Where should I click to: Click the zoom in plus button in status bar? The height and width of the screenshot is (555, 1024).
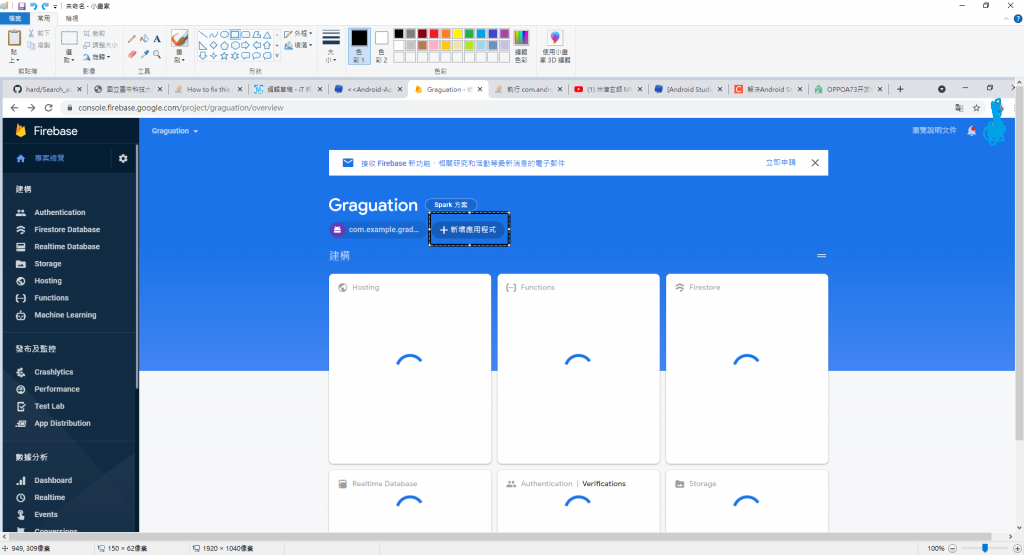(1017, 548)
